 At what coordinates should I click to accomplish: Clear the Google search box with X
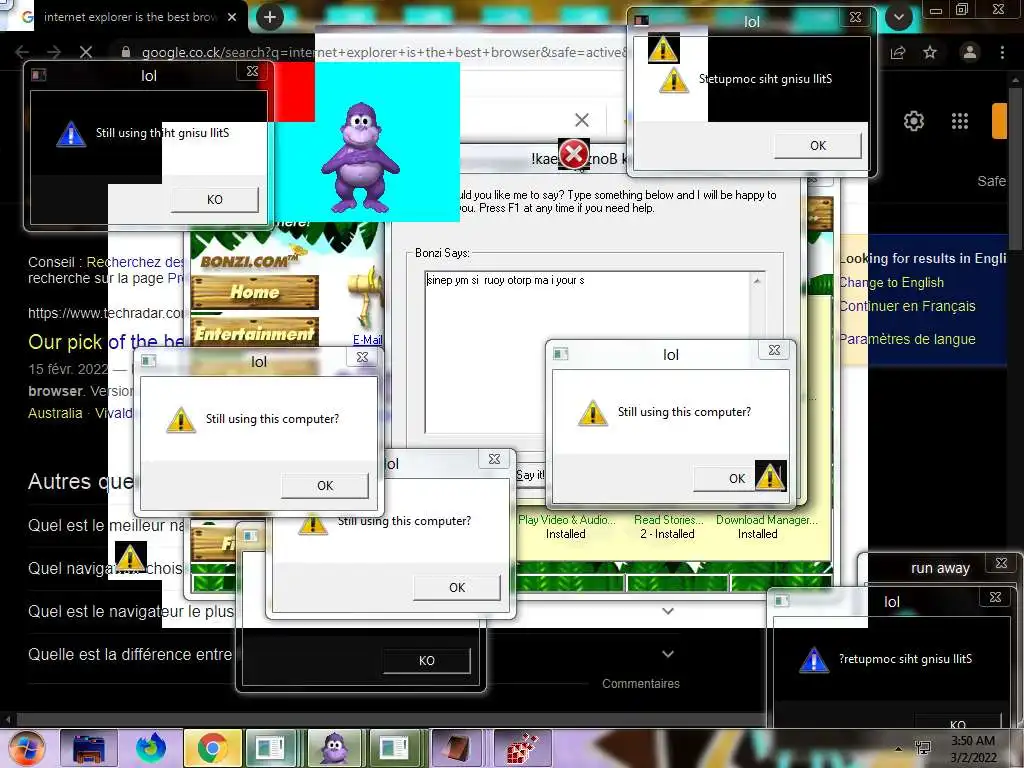(582, 120)
